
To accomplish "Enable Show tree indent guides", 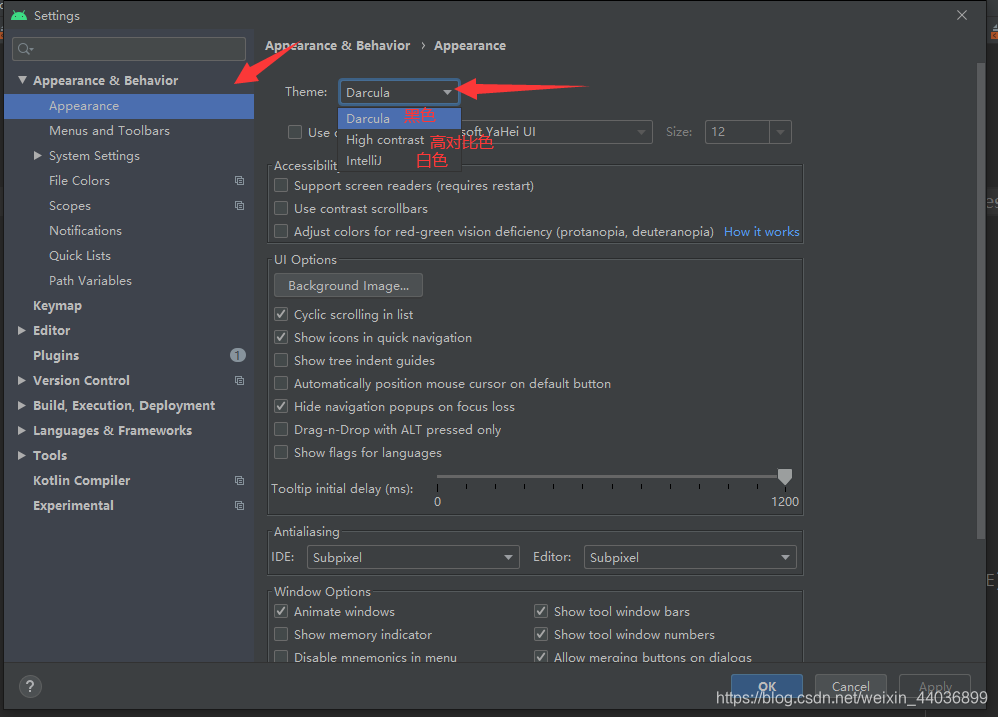I will pyautogui.click(x=281, y=360).
